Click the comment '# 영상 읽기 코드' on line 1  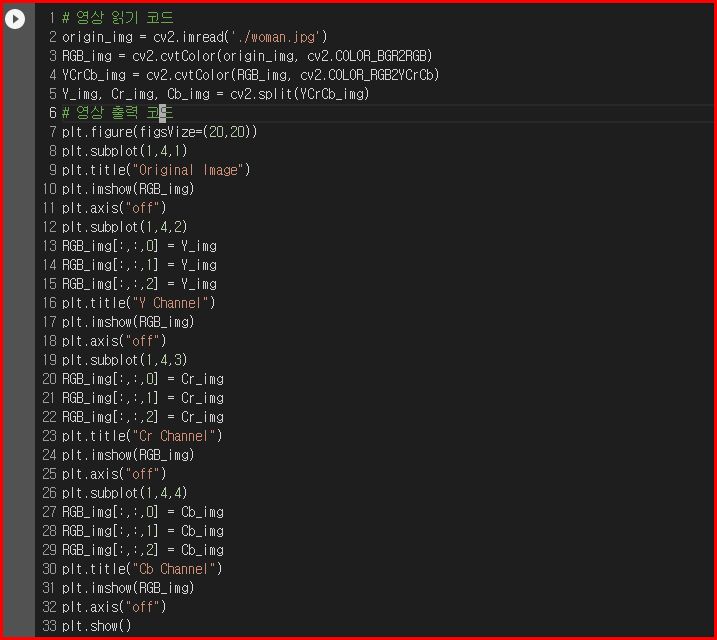pyautogui.click(x=118, y=18)
